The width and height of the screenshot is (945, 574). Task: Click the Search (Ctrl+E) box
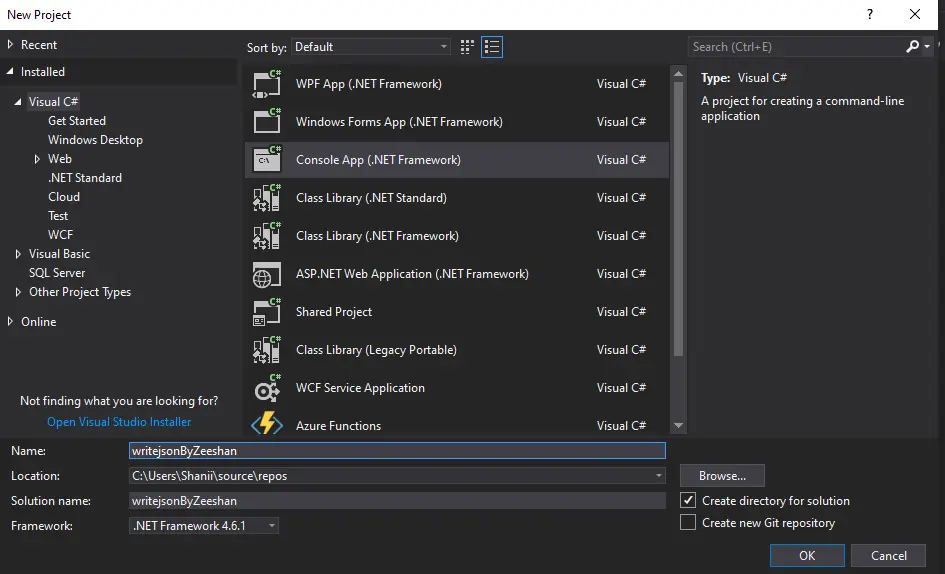[796, 46]
